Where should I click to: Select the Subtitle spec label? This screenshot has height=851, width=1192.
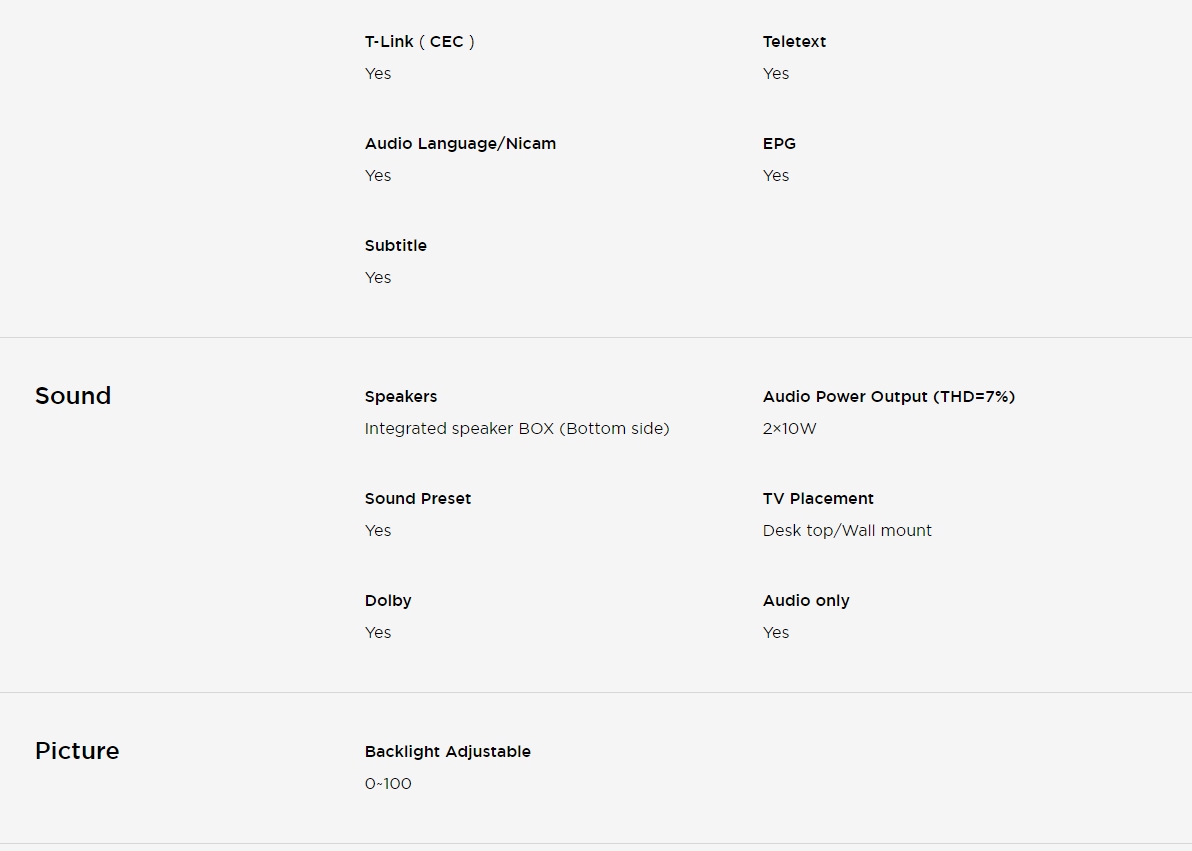tap(395, 246)
